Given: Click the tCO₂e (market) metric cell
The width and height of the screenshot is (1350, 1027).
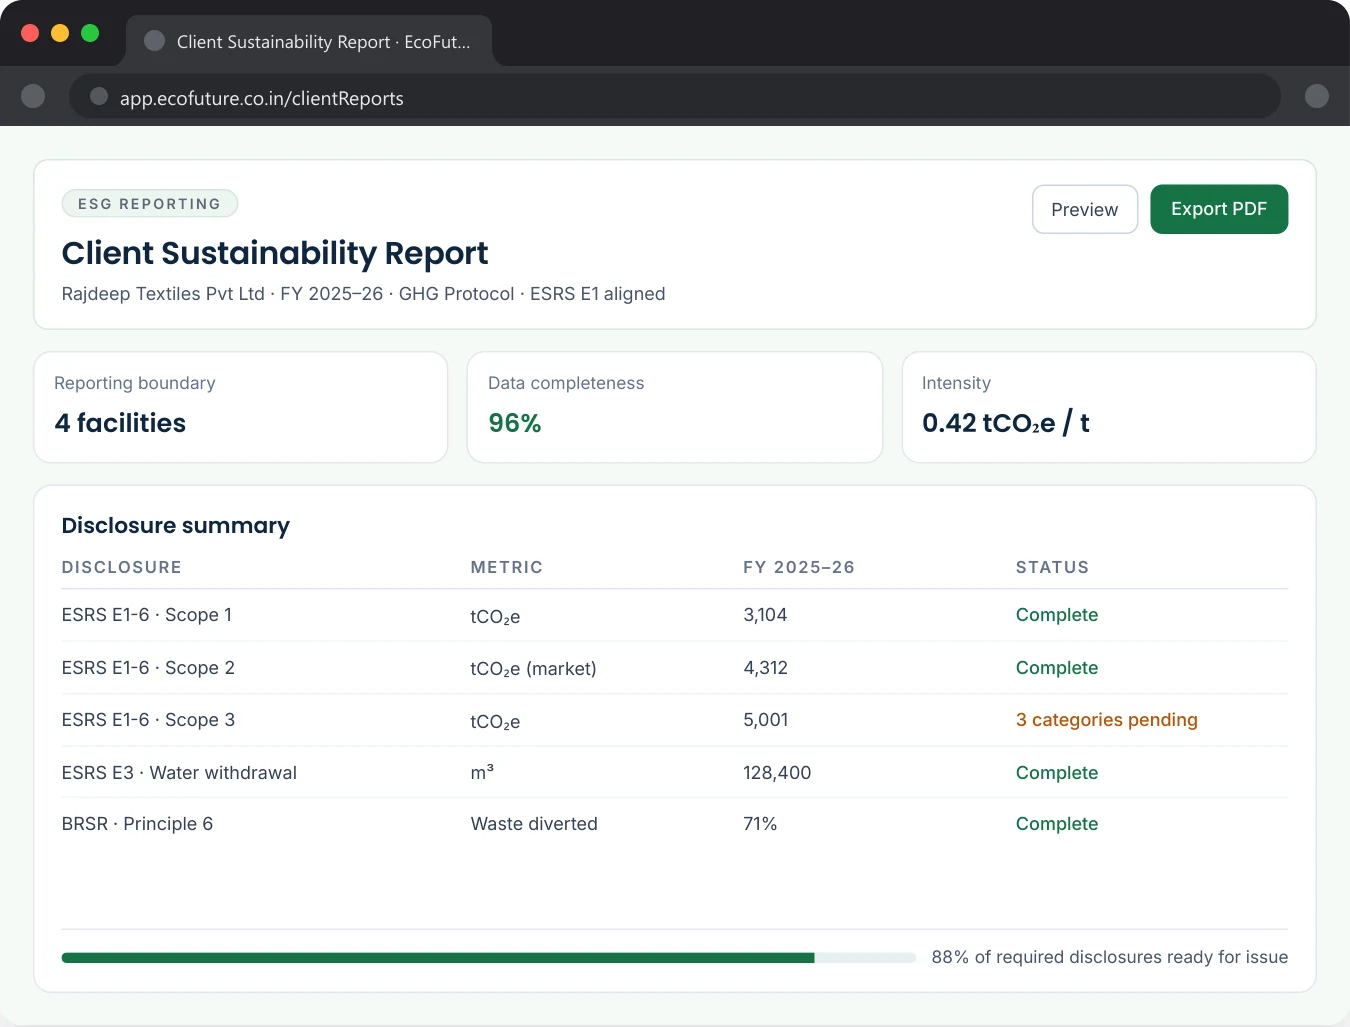Looking at the screenshot, I should click(534, 668).
